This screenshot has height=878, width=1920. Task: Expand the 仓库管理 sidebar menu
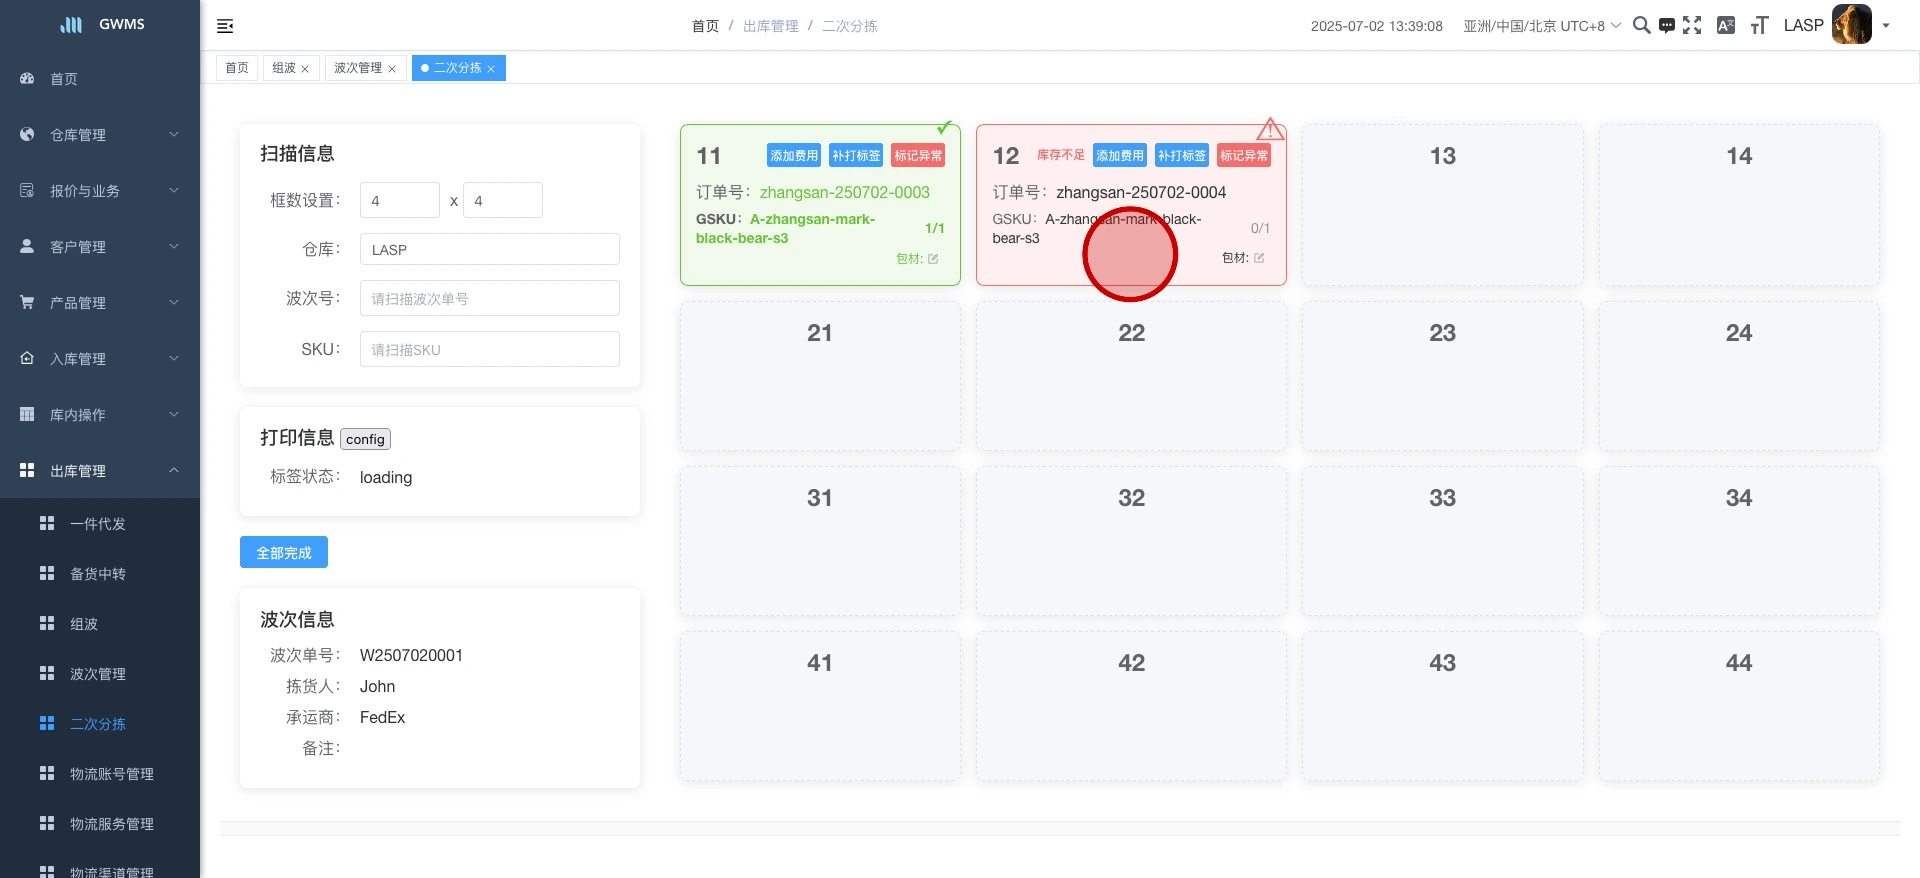100,135
